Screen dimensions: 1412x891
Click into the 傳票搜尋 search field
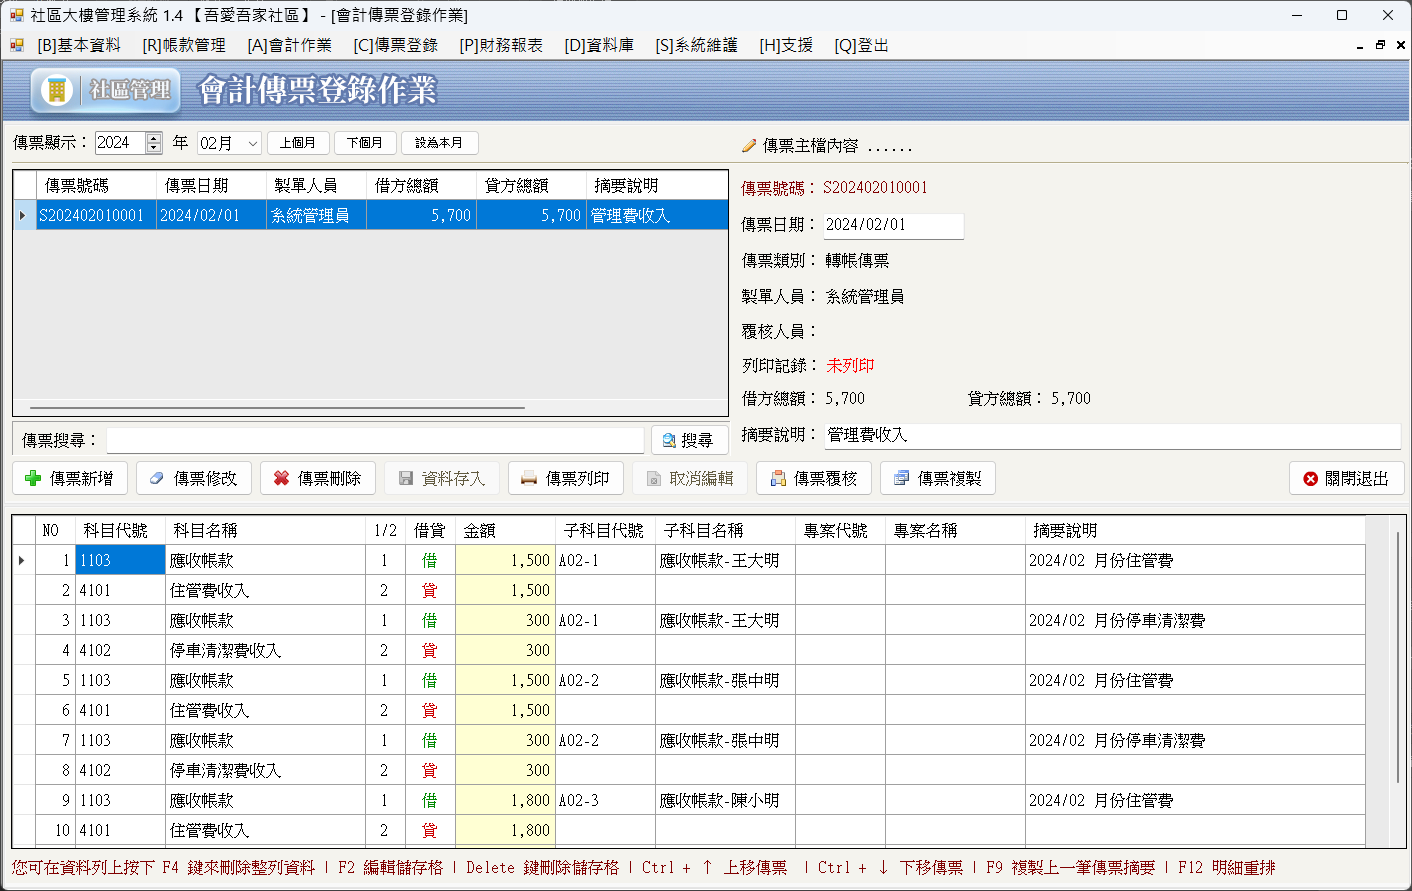375,441
